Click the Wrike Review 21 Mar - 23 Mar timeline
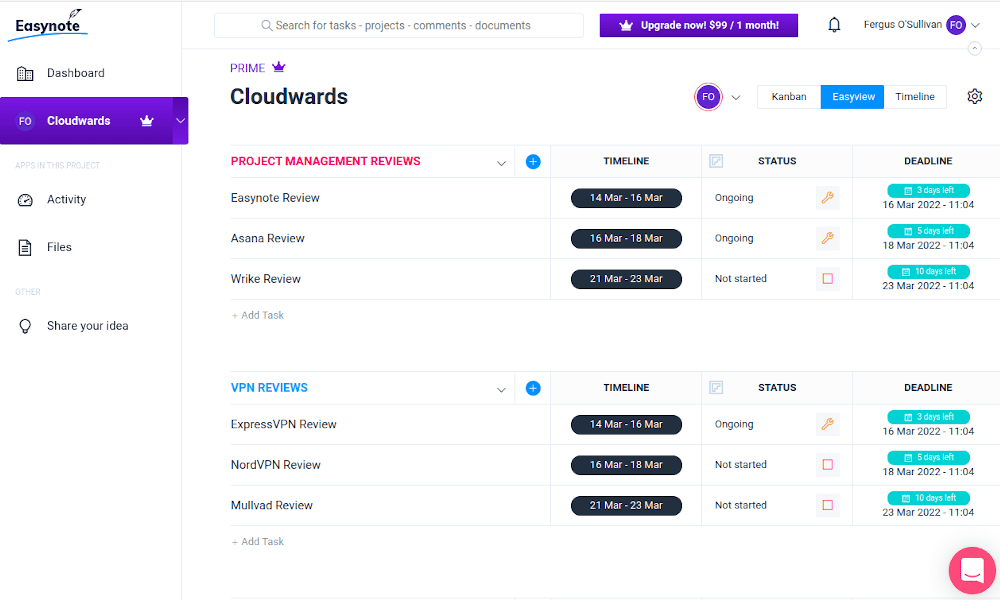Viewport: 1000px width, 600px height. tap(626, 279)
